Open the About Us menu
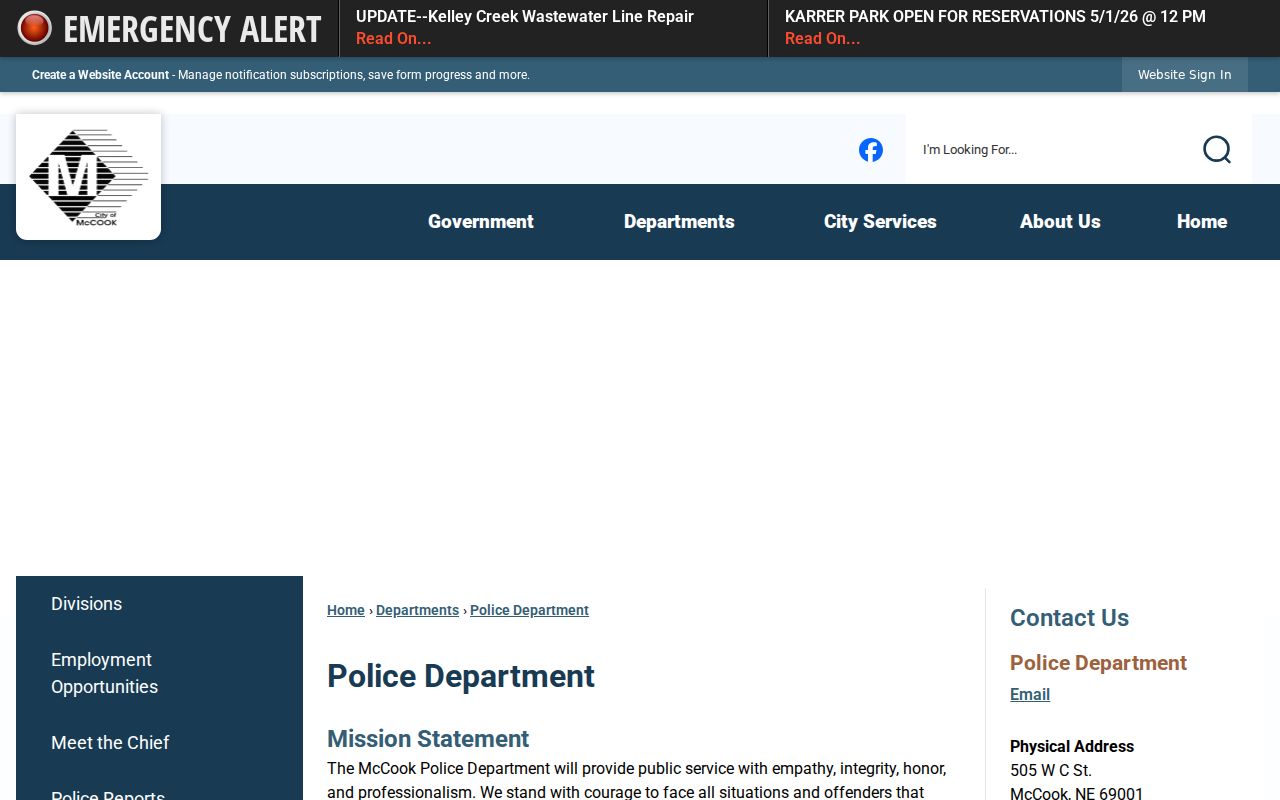1280x800 pixels. coord(1060,222)
